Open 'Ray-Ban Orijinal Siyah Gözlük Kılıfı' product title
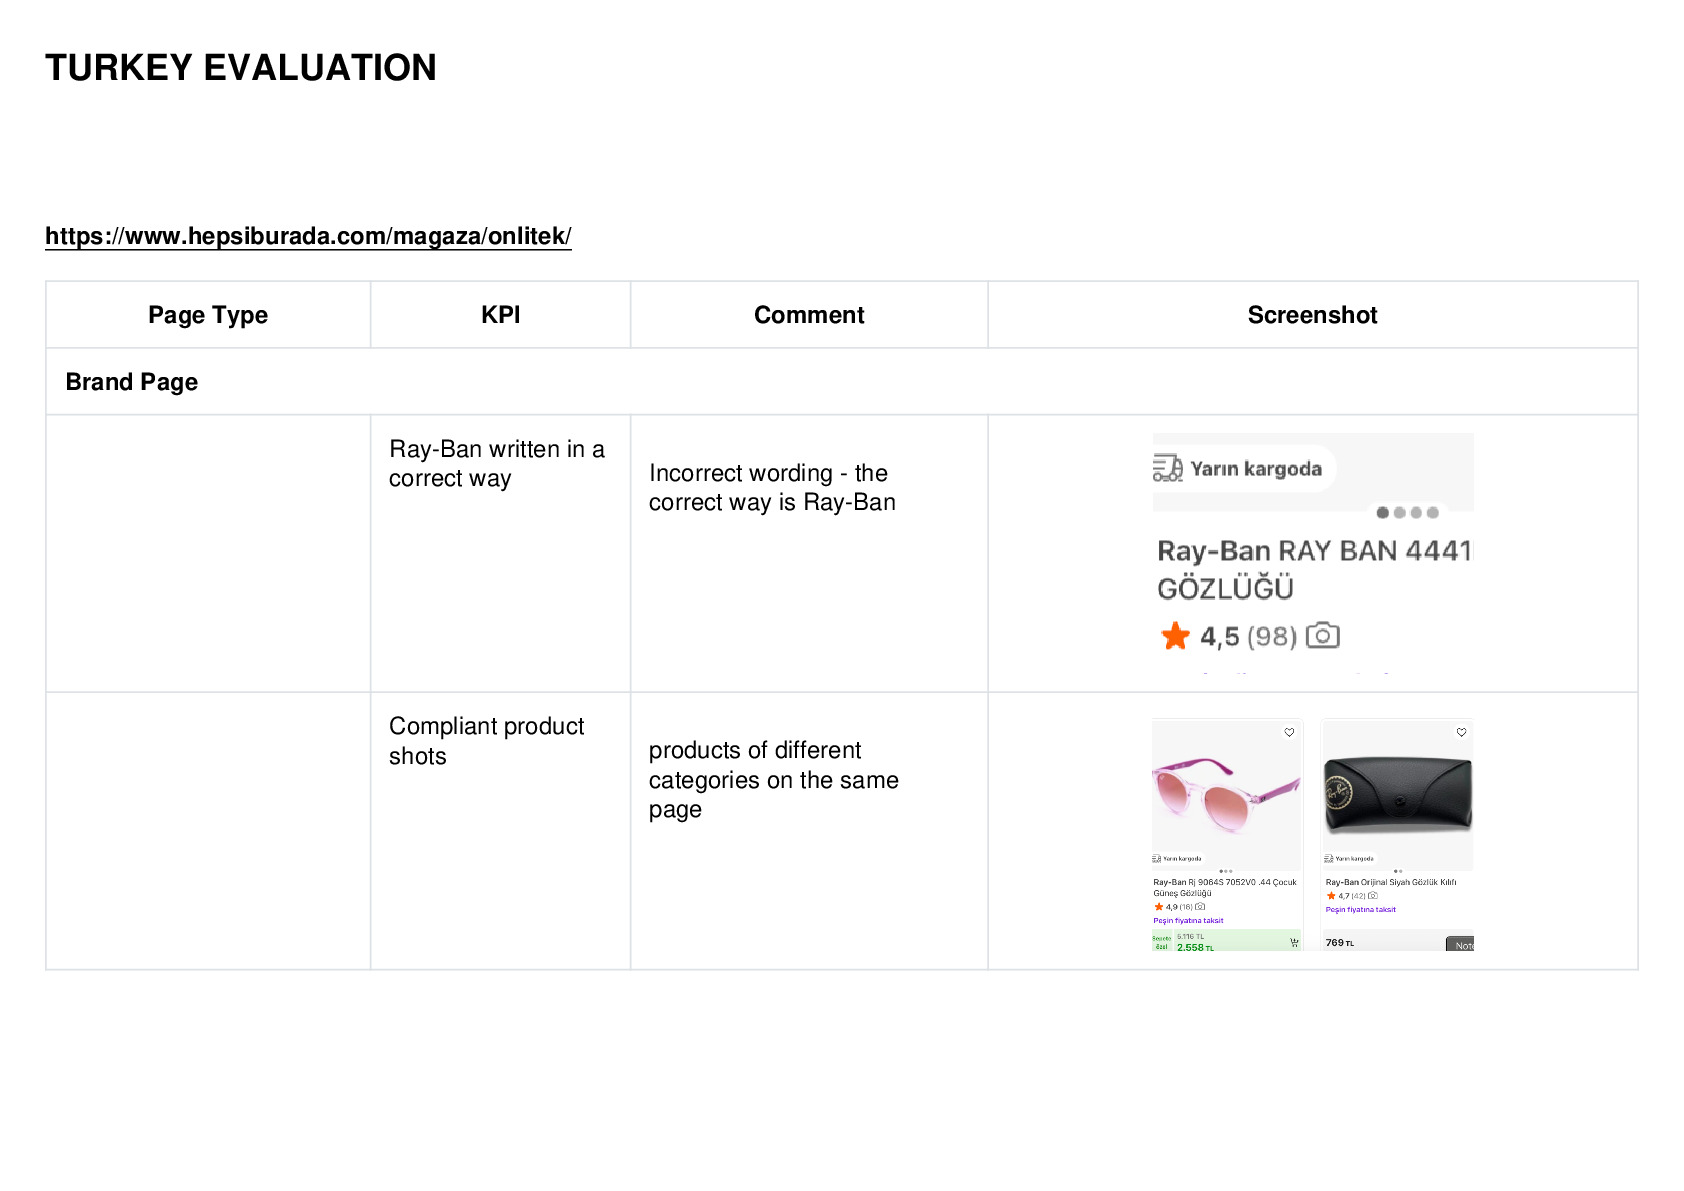The image size is (1684, 1191). point(1391,882)
